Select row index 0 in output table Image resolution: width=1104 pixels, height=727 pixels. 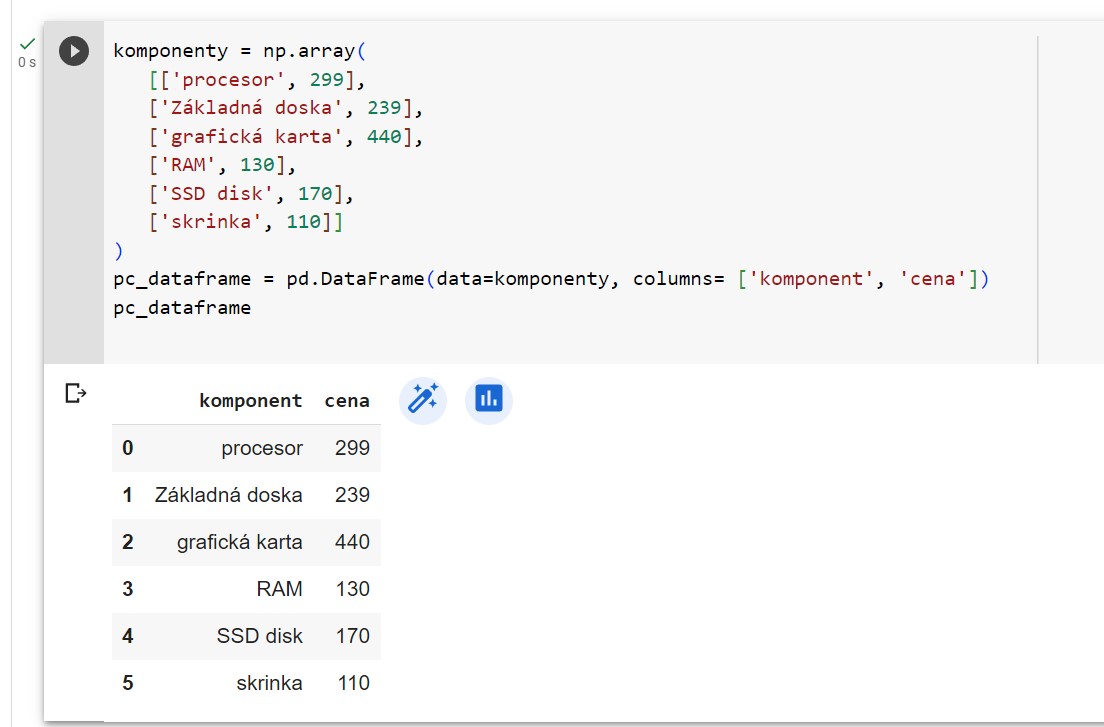click(127, 448)
